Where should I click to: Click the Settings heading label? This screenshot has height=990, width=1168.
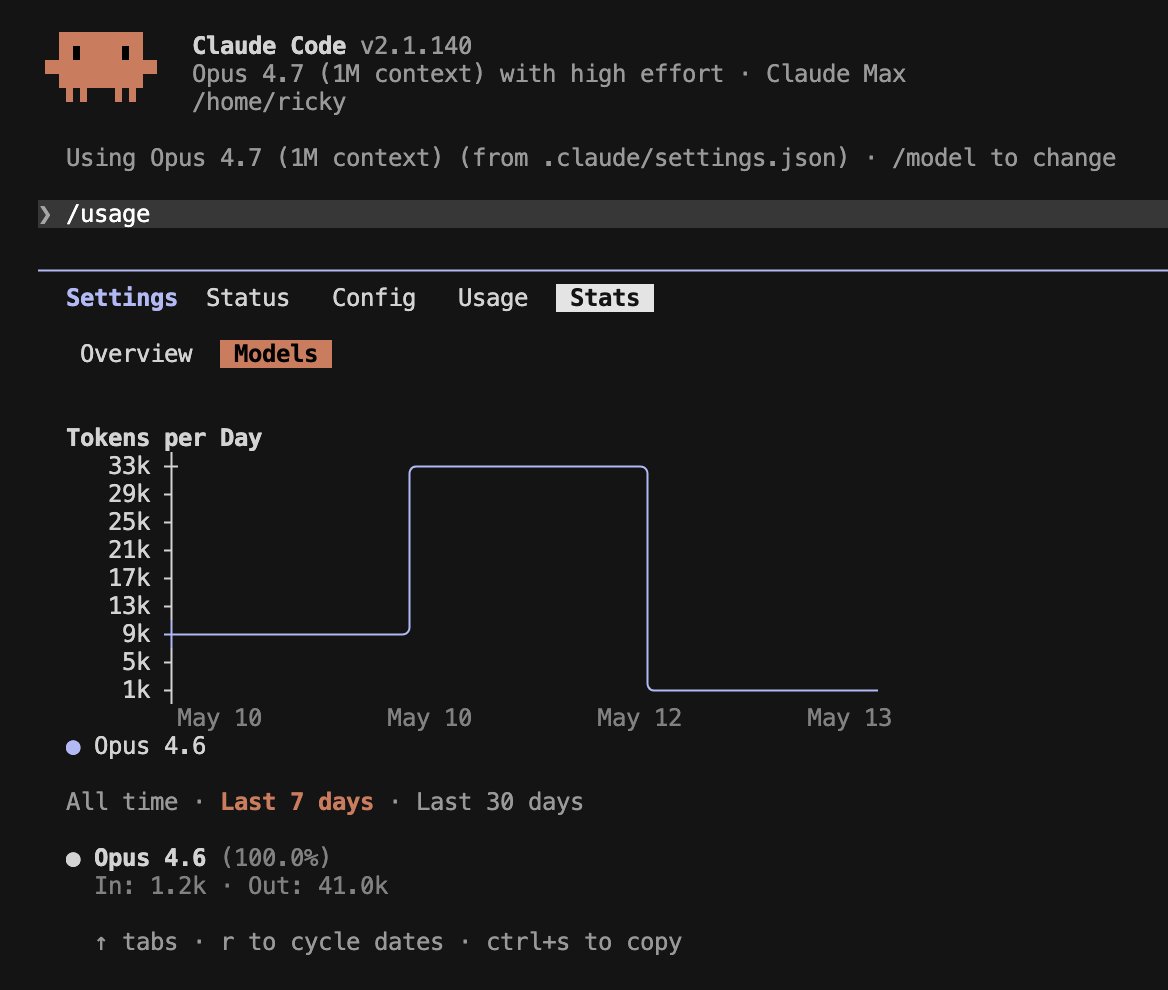coord(121,298)
